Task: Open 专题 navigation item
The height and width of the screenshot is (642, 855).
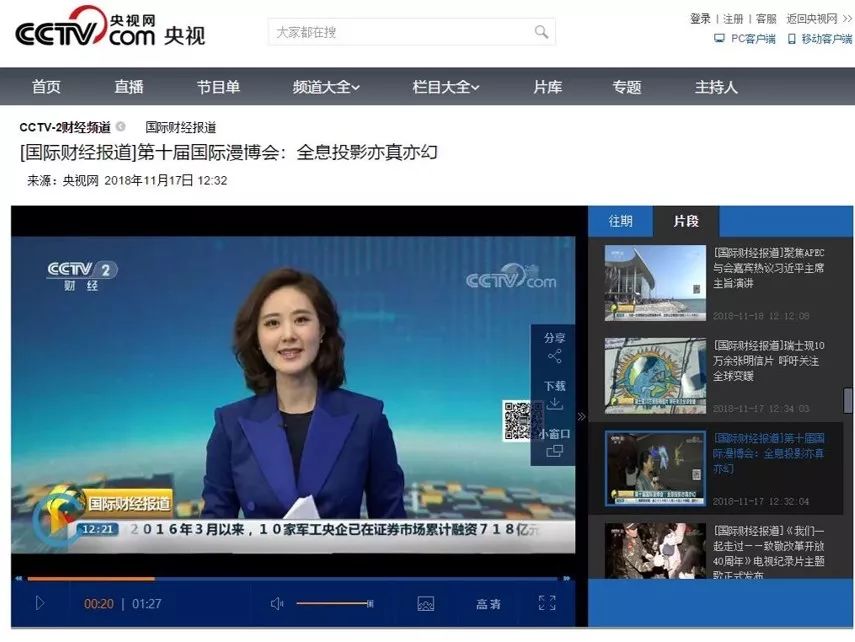Action: (627, 87)
